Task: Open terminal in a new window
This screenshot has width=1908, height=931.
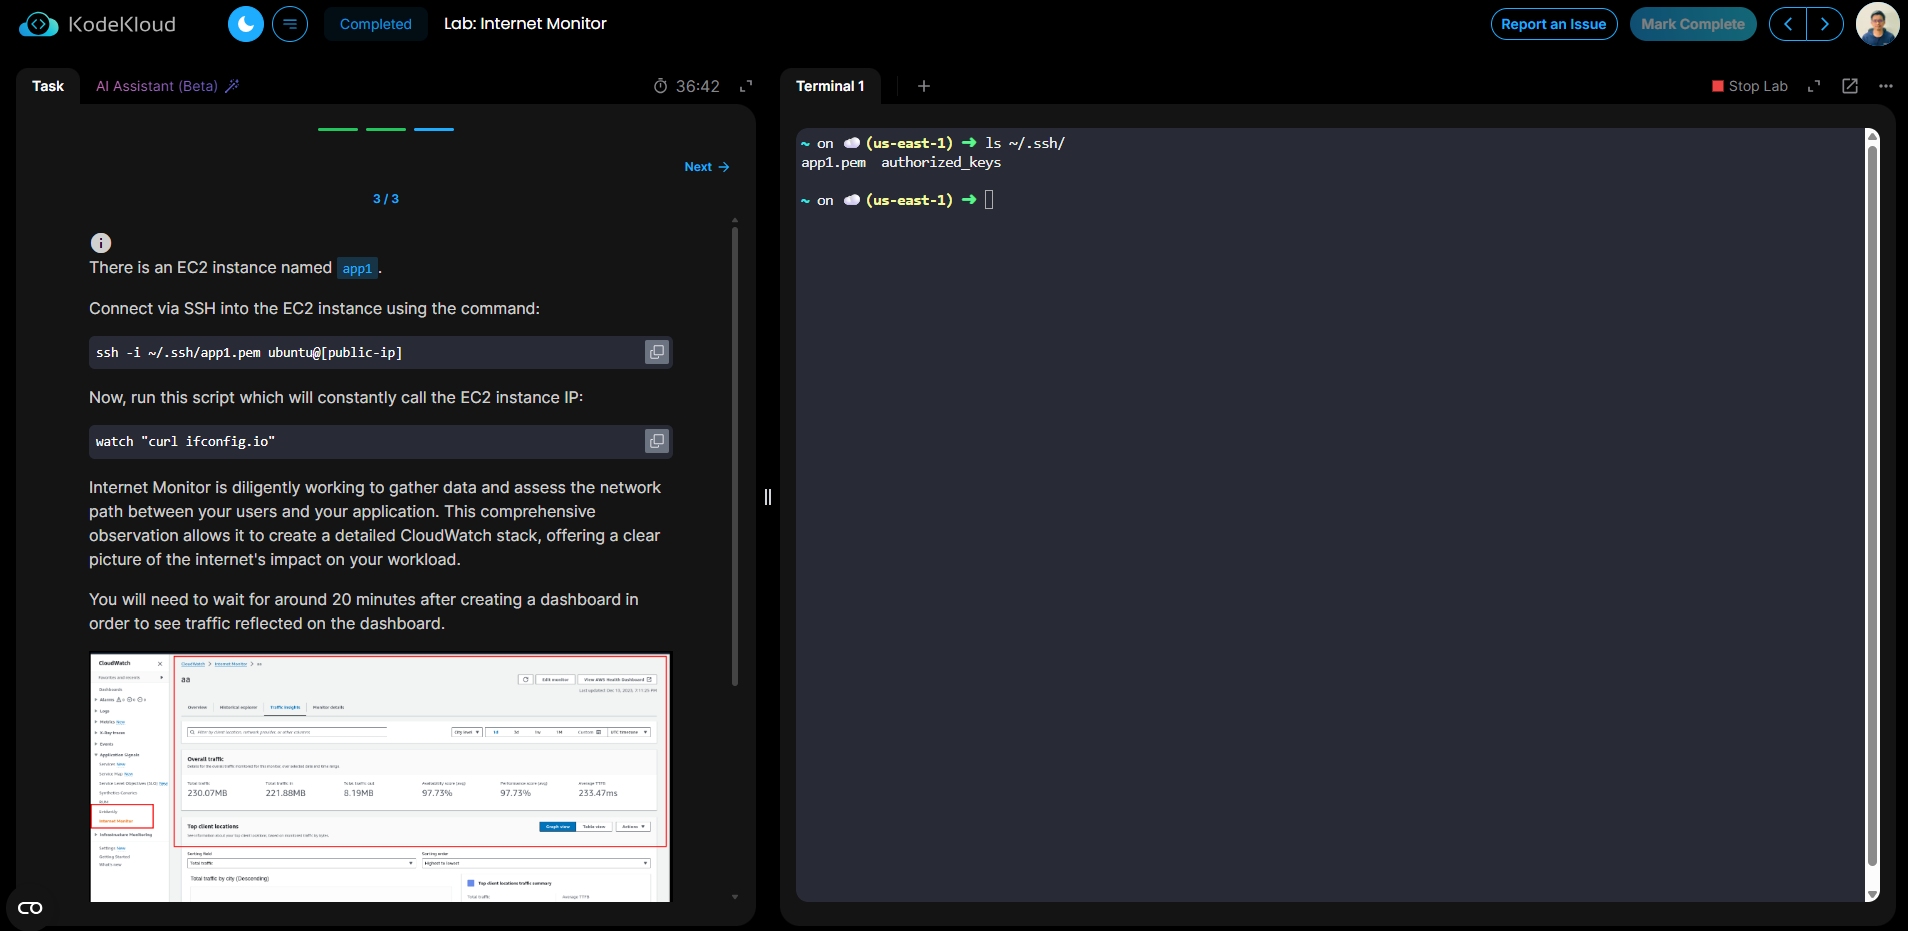Action: pos(1850,86)
